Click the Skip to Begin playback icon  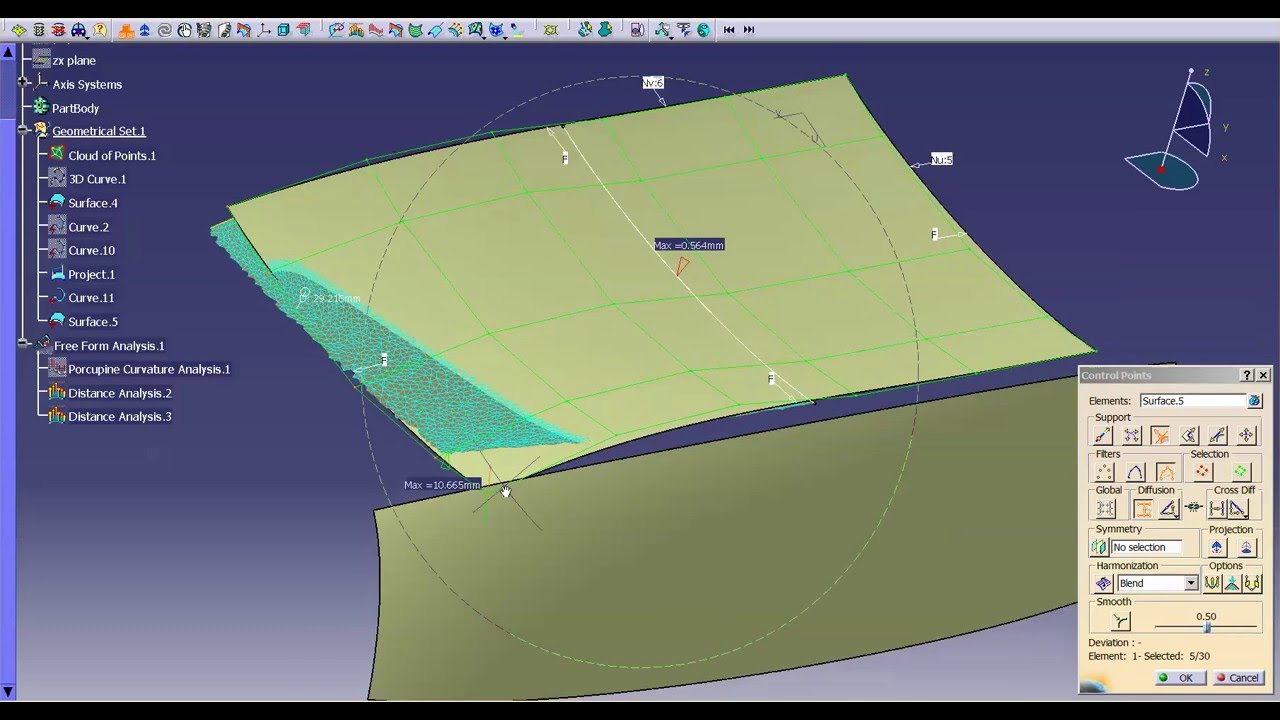tap(729, 30)
